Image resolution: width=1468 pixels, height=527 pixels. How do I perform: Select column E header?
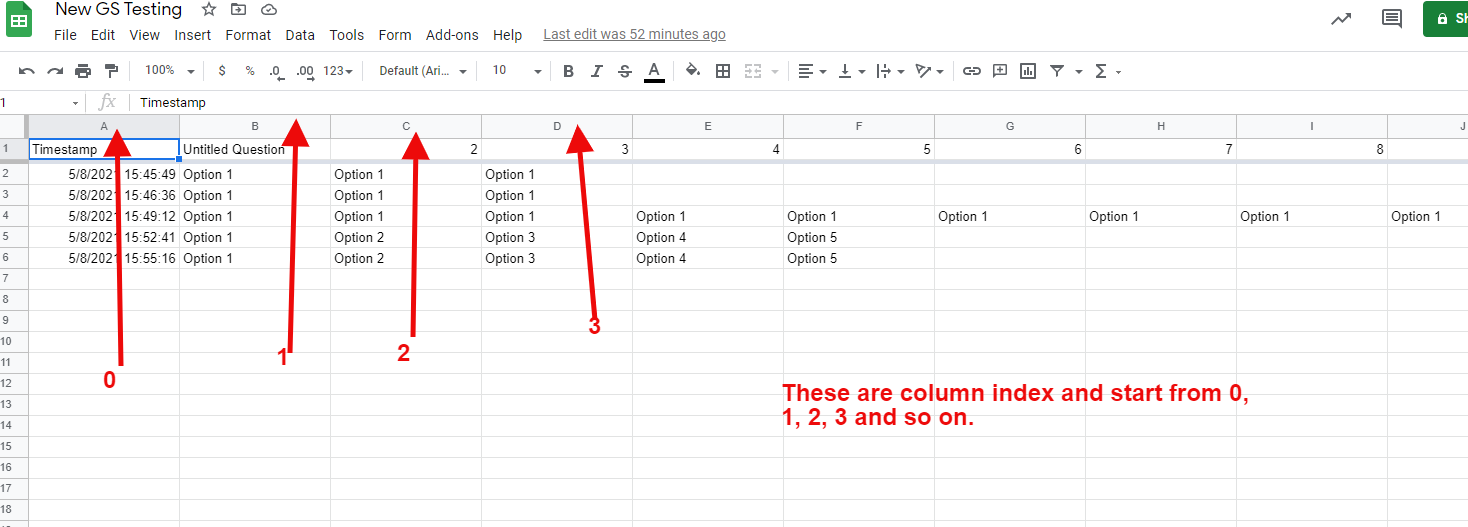point(708,126)
